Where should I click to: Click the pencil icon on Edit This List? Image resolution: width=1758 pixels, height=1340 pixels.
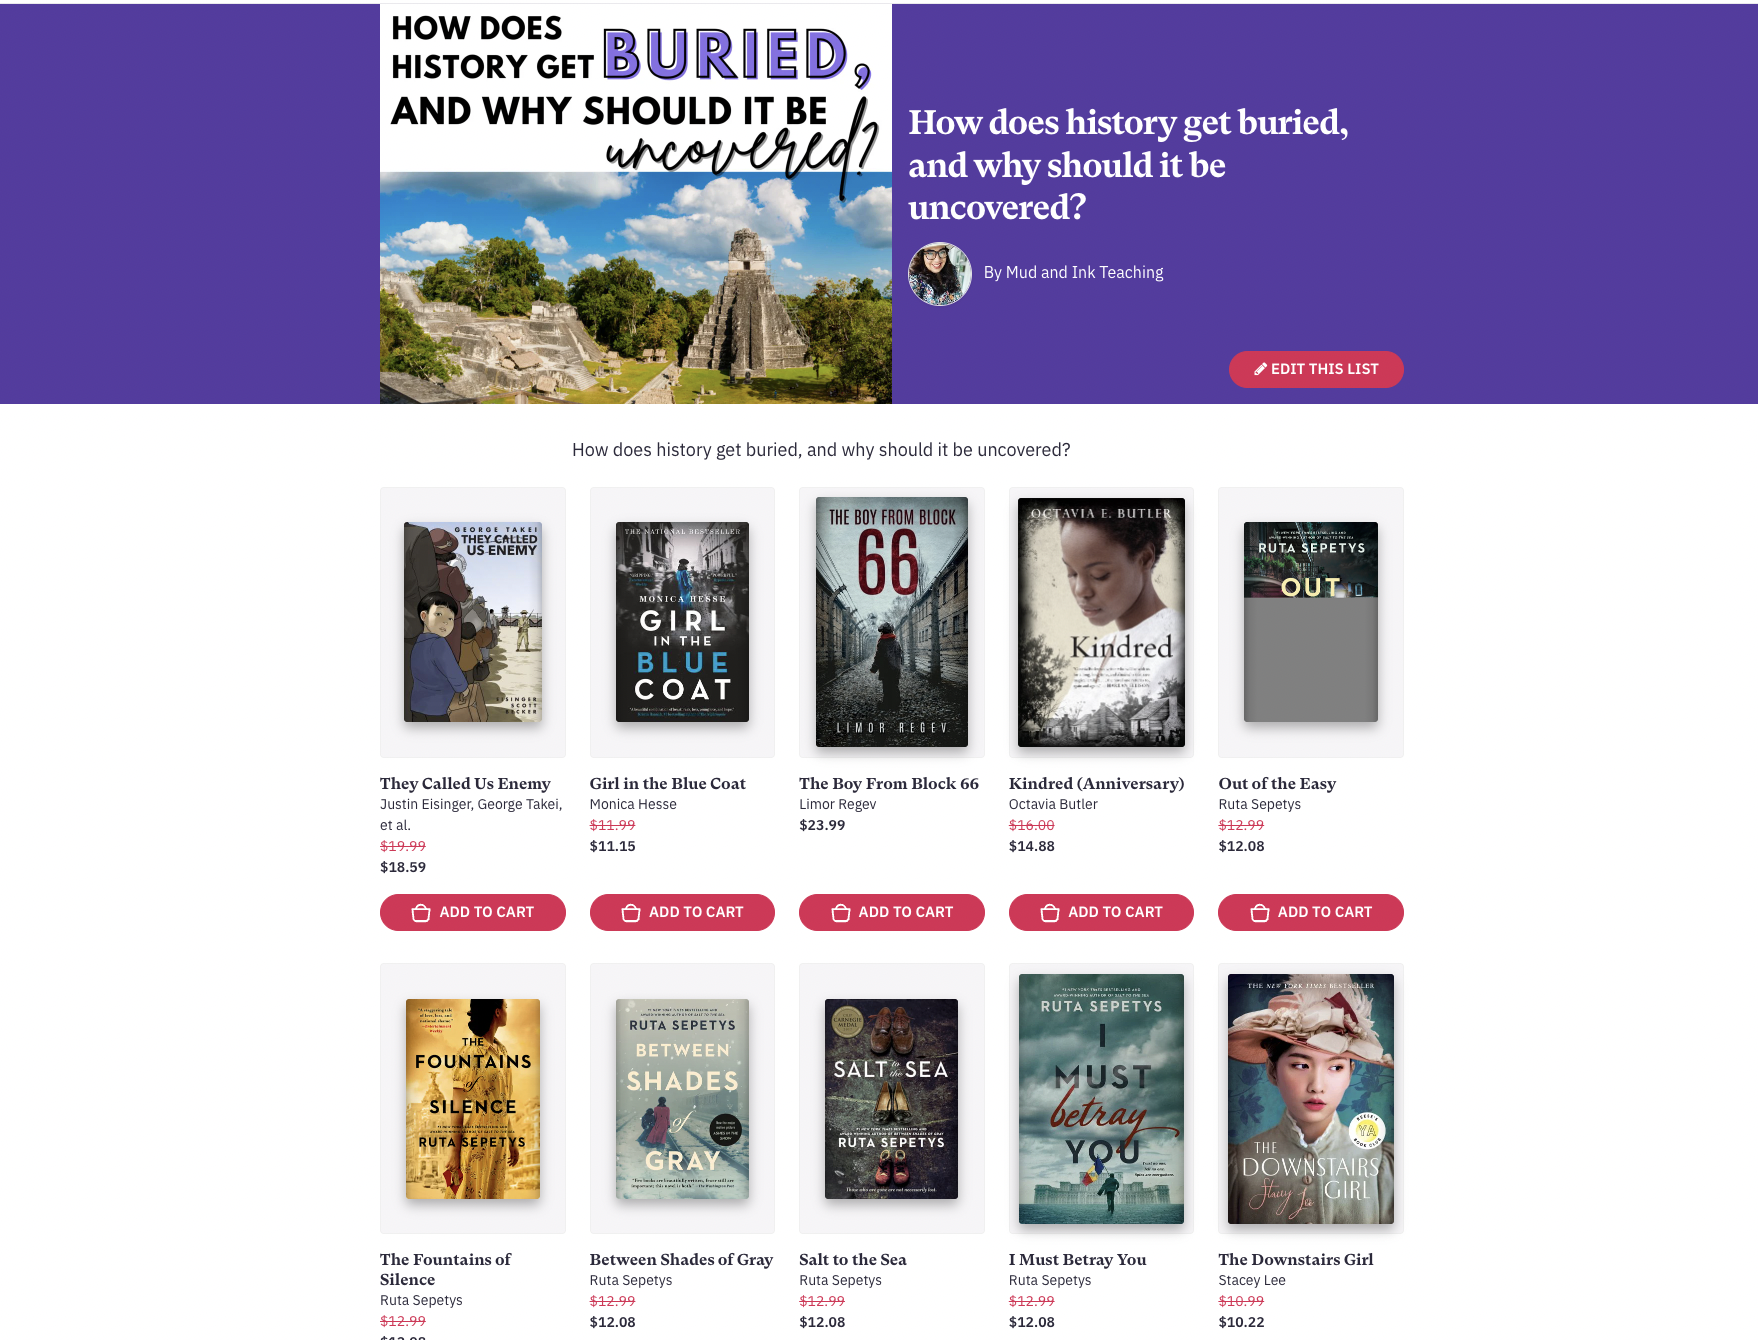click(1260, 369)
